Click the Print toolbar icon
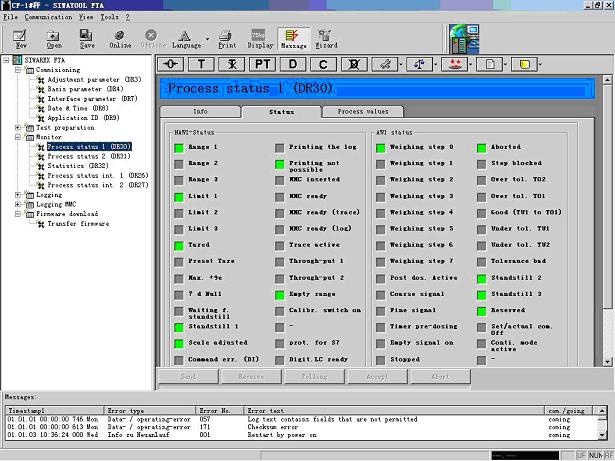The width and height of the screenshot is (615, 461). pos(227,39)
